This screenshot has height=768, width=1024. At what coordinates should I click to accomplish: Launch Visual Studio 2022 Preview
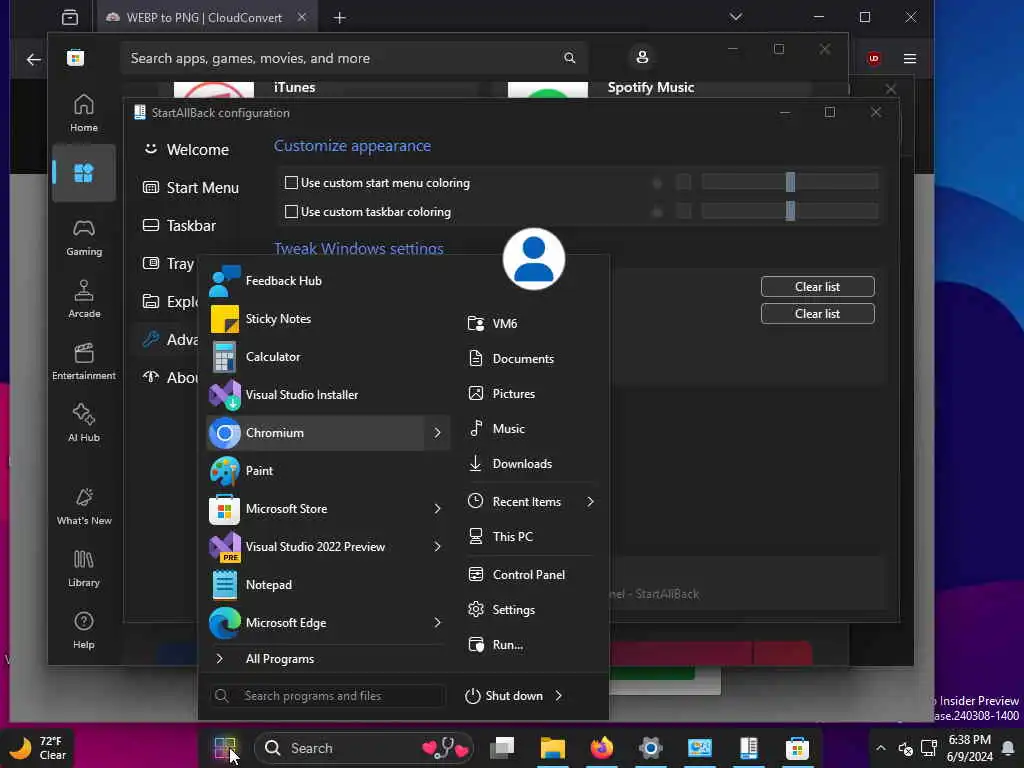point(317,547)
